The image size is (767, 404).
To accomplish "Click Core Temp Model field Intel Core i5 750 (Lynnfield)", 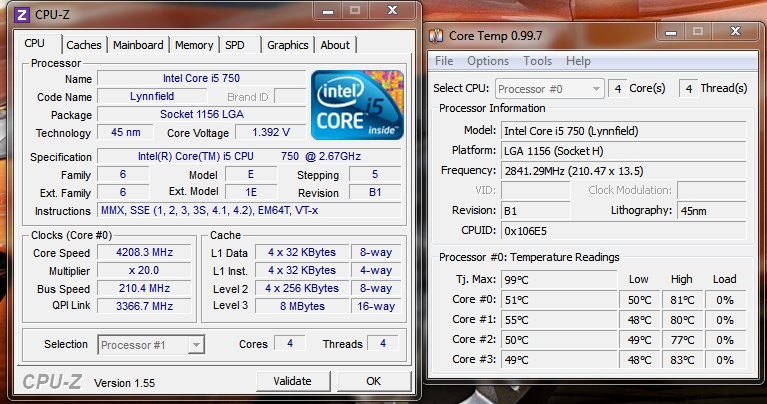I will click(624, 131).
